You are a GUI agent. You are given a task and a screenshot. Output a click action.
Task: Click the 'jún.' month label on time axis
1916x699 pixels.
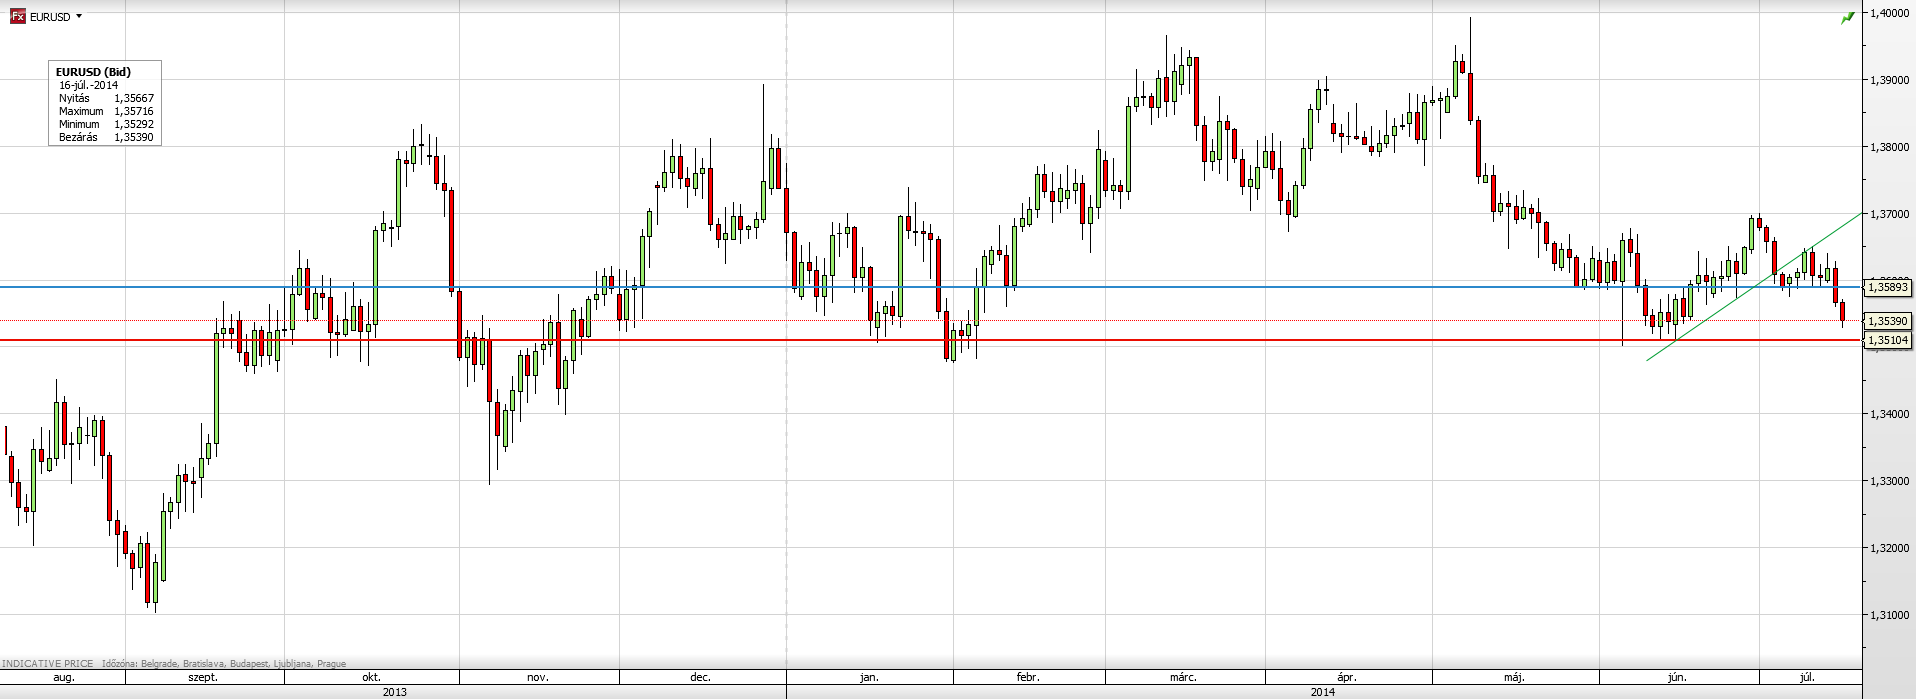[1677, 677]
